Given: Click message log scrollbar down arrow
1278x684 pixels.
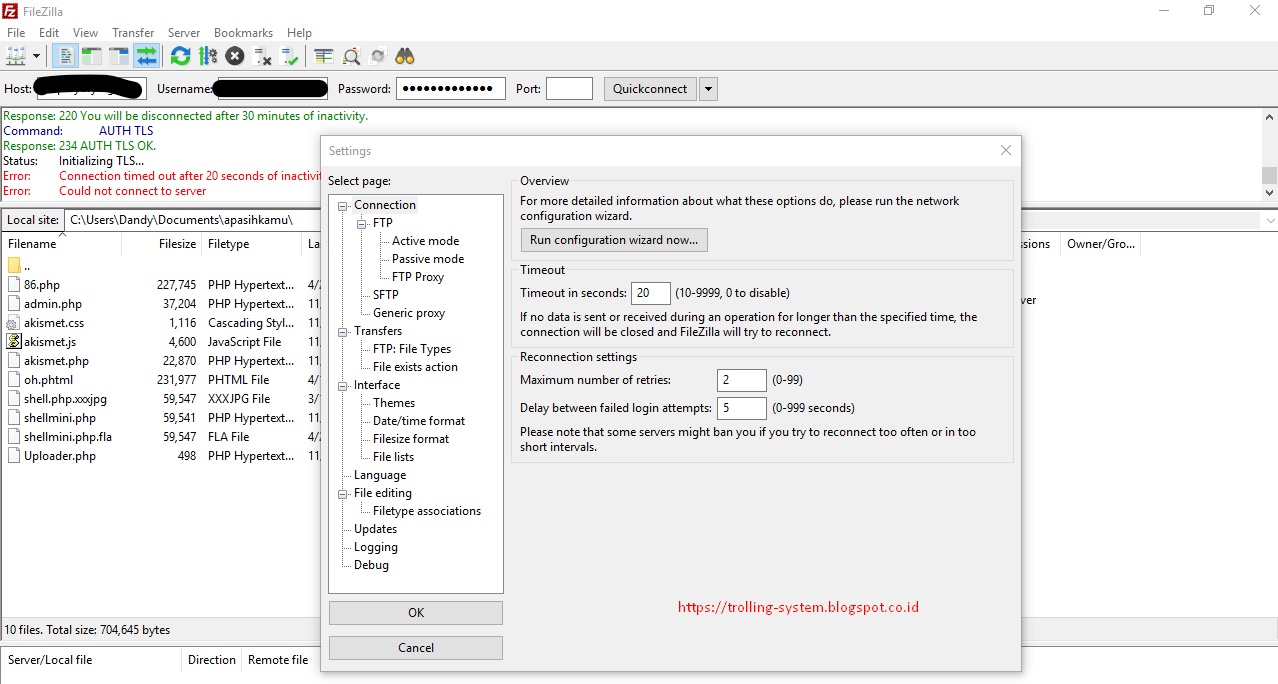Looking at the screenshot, I should tap(1269, 193).
